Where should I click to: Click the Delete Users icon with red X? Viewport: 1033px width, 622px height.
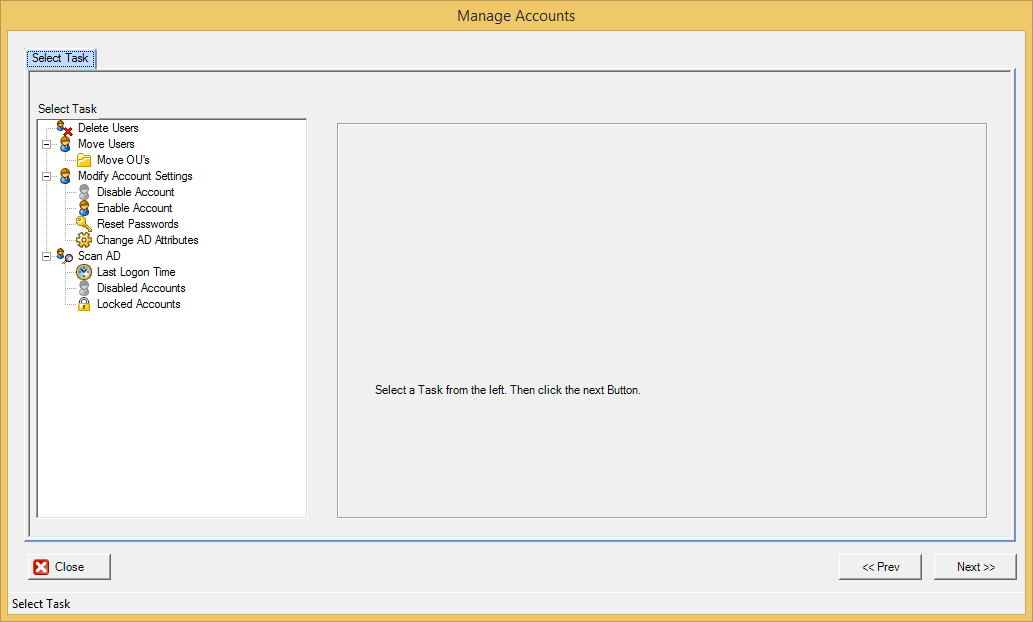click(x=65, y=128)
